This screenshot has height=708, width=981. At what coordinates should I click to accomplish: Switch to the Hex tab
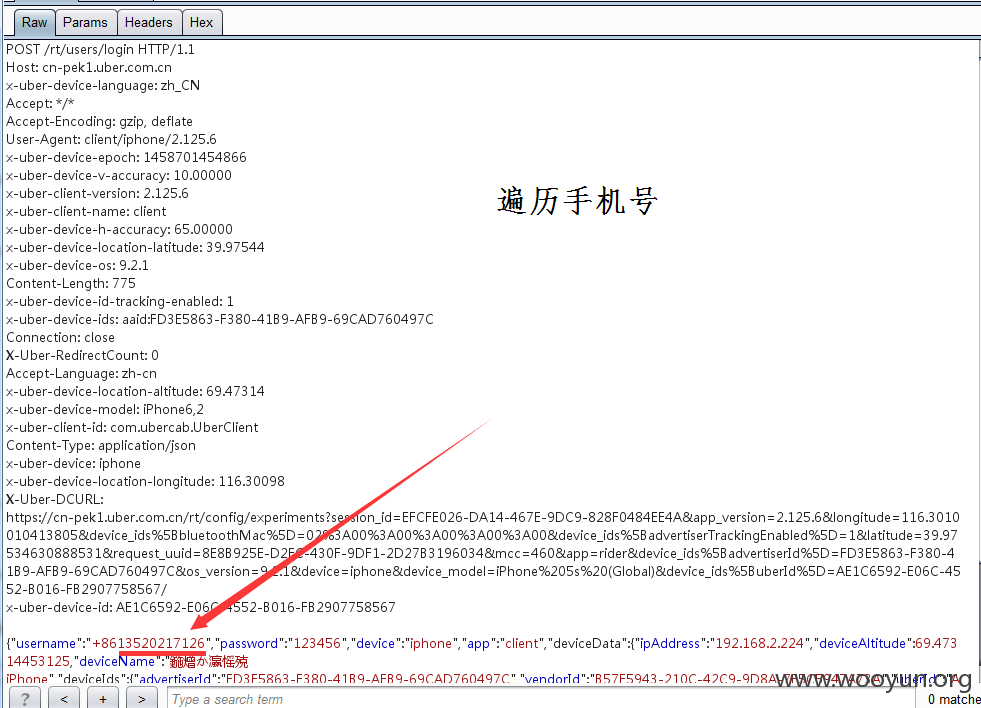pyautogui.click(x=201, y=23)
